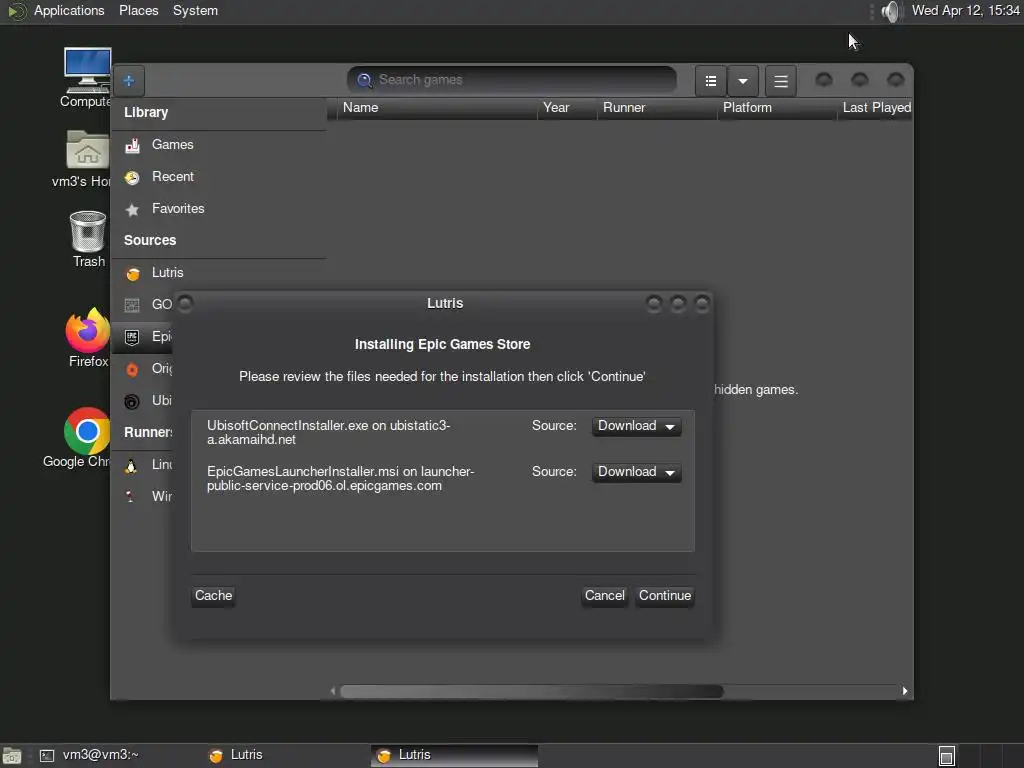Click UbisoftConnectInstaller.exe file entry text
This screenshot has height=768, width=1024.
[x=328, y=432]
